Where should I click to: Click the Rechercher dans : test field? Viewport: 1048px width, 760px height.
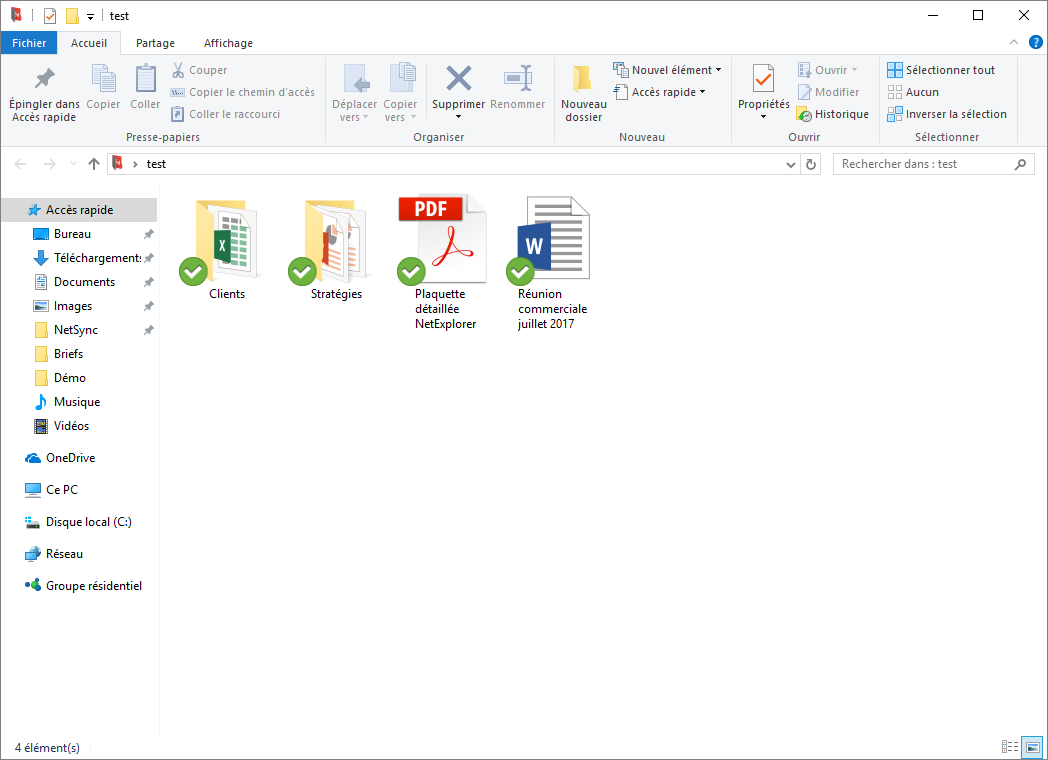point(933,164)
